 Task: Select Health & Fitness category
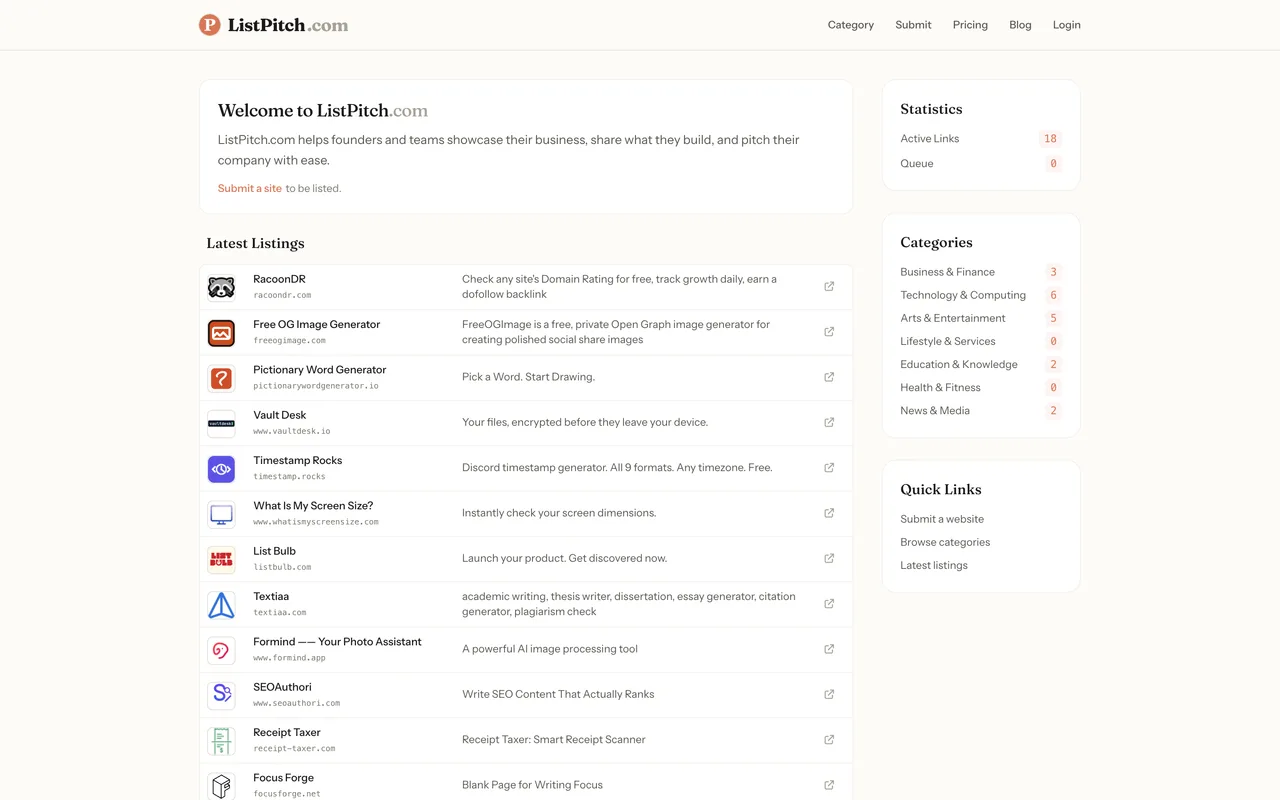click(940, 387)
